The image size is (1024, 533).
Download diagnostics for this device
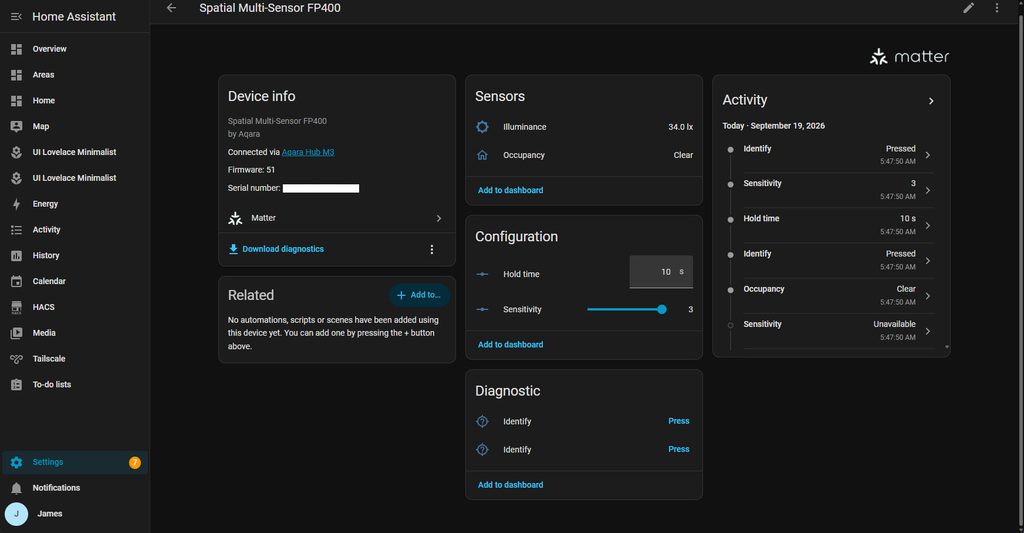276,249
